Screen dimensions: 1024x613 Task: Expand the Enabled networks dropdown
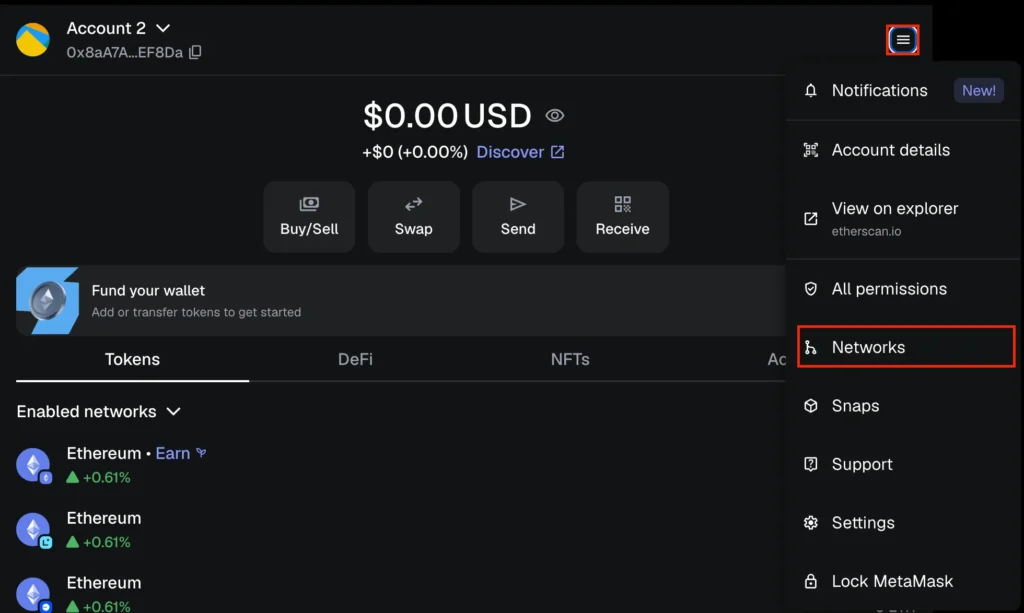pos(173,412)
